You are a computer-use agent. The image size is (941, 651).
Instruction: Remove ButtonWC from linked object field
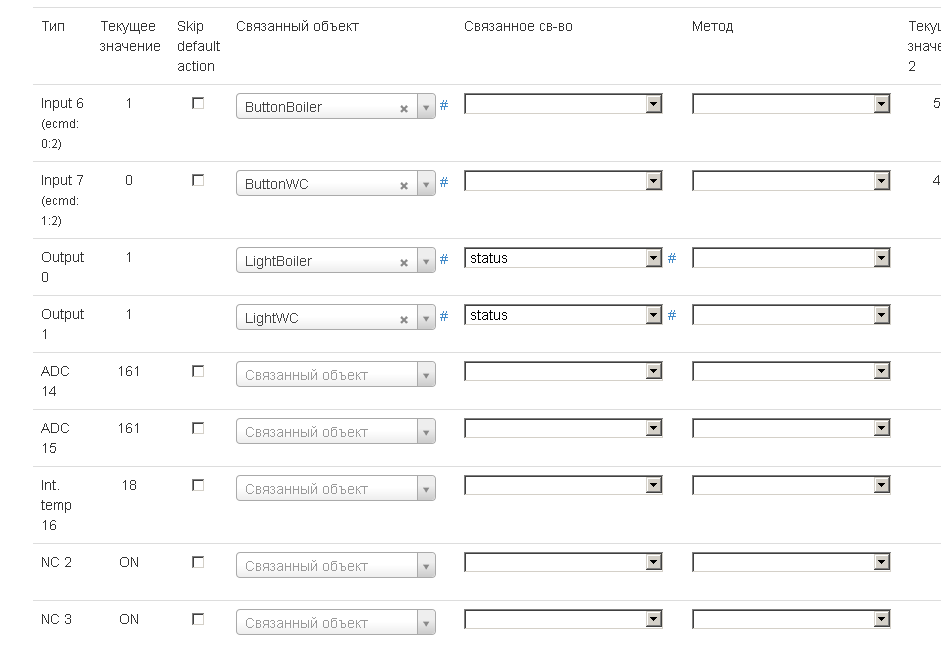point(404,185)
